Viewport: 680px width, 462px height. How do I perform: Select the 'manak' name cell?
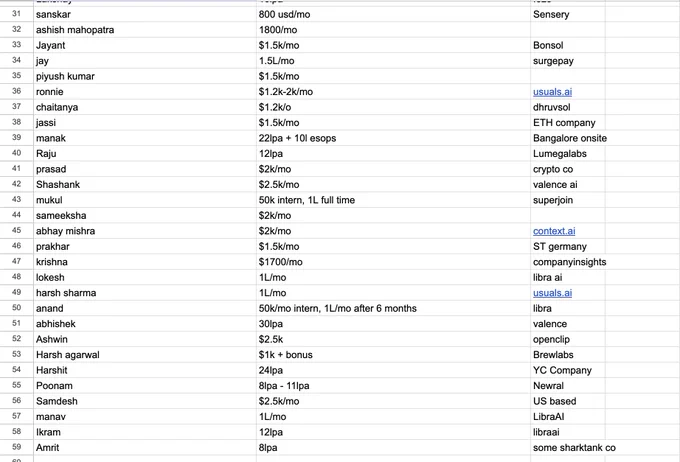145,138
